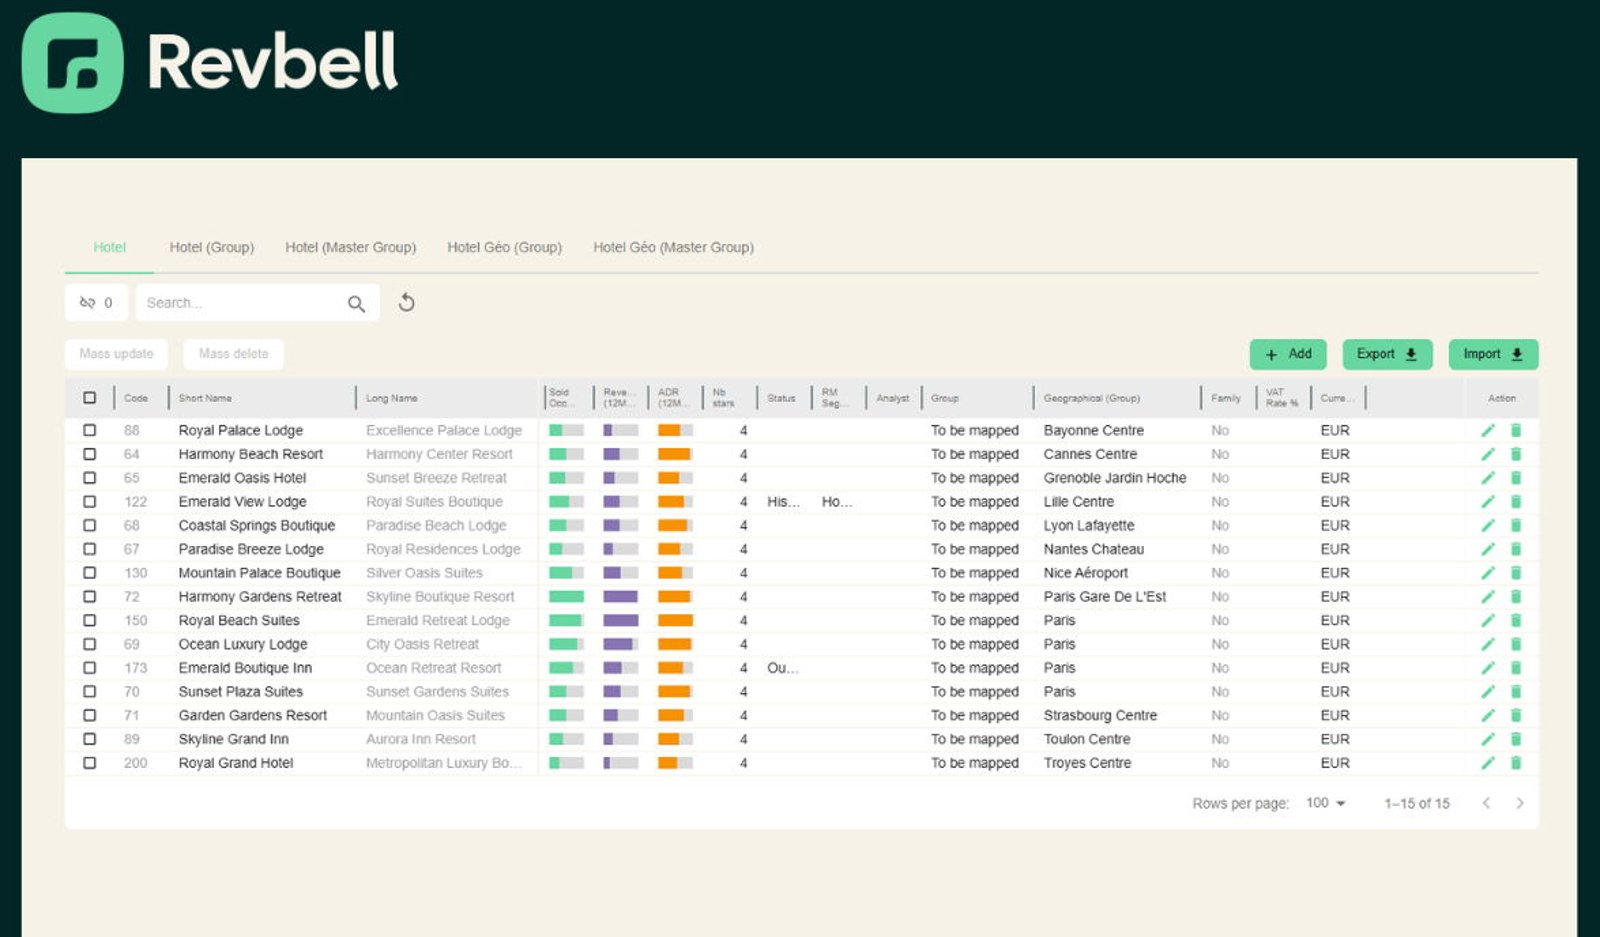Click the Export button
The height and width of the screenshot is (937, 1600).
[1387, 354]
